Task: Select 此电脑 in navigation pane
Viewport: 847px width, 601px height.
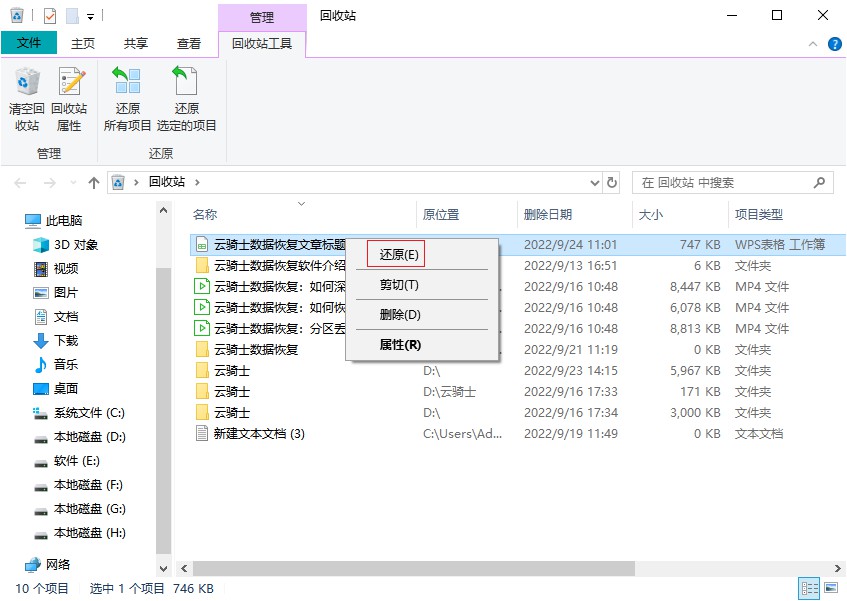Action: click(x=54, y=220)
